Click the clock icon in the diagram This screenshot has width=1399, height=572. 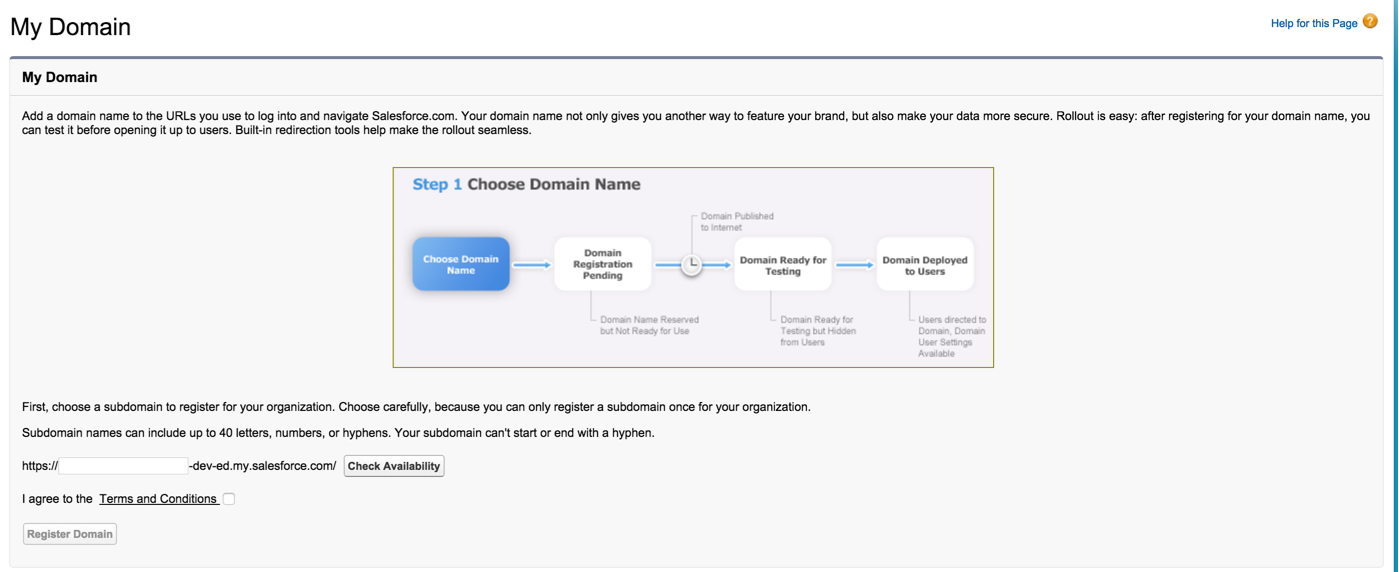pyautogui.click(x=691, y=265)
